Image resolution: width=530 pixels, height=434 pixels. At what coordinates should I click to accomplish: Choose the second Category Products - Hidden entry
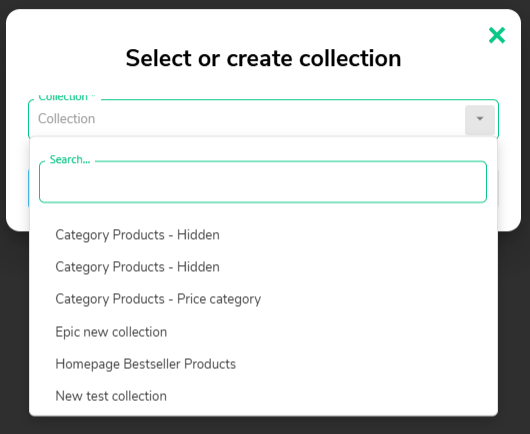pyautogui.click(x=263, y=267)
